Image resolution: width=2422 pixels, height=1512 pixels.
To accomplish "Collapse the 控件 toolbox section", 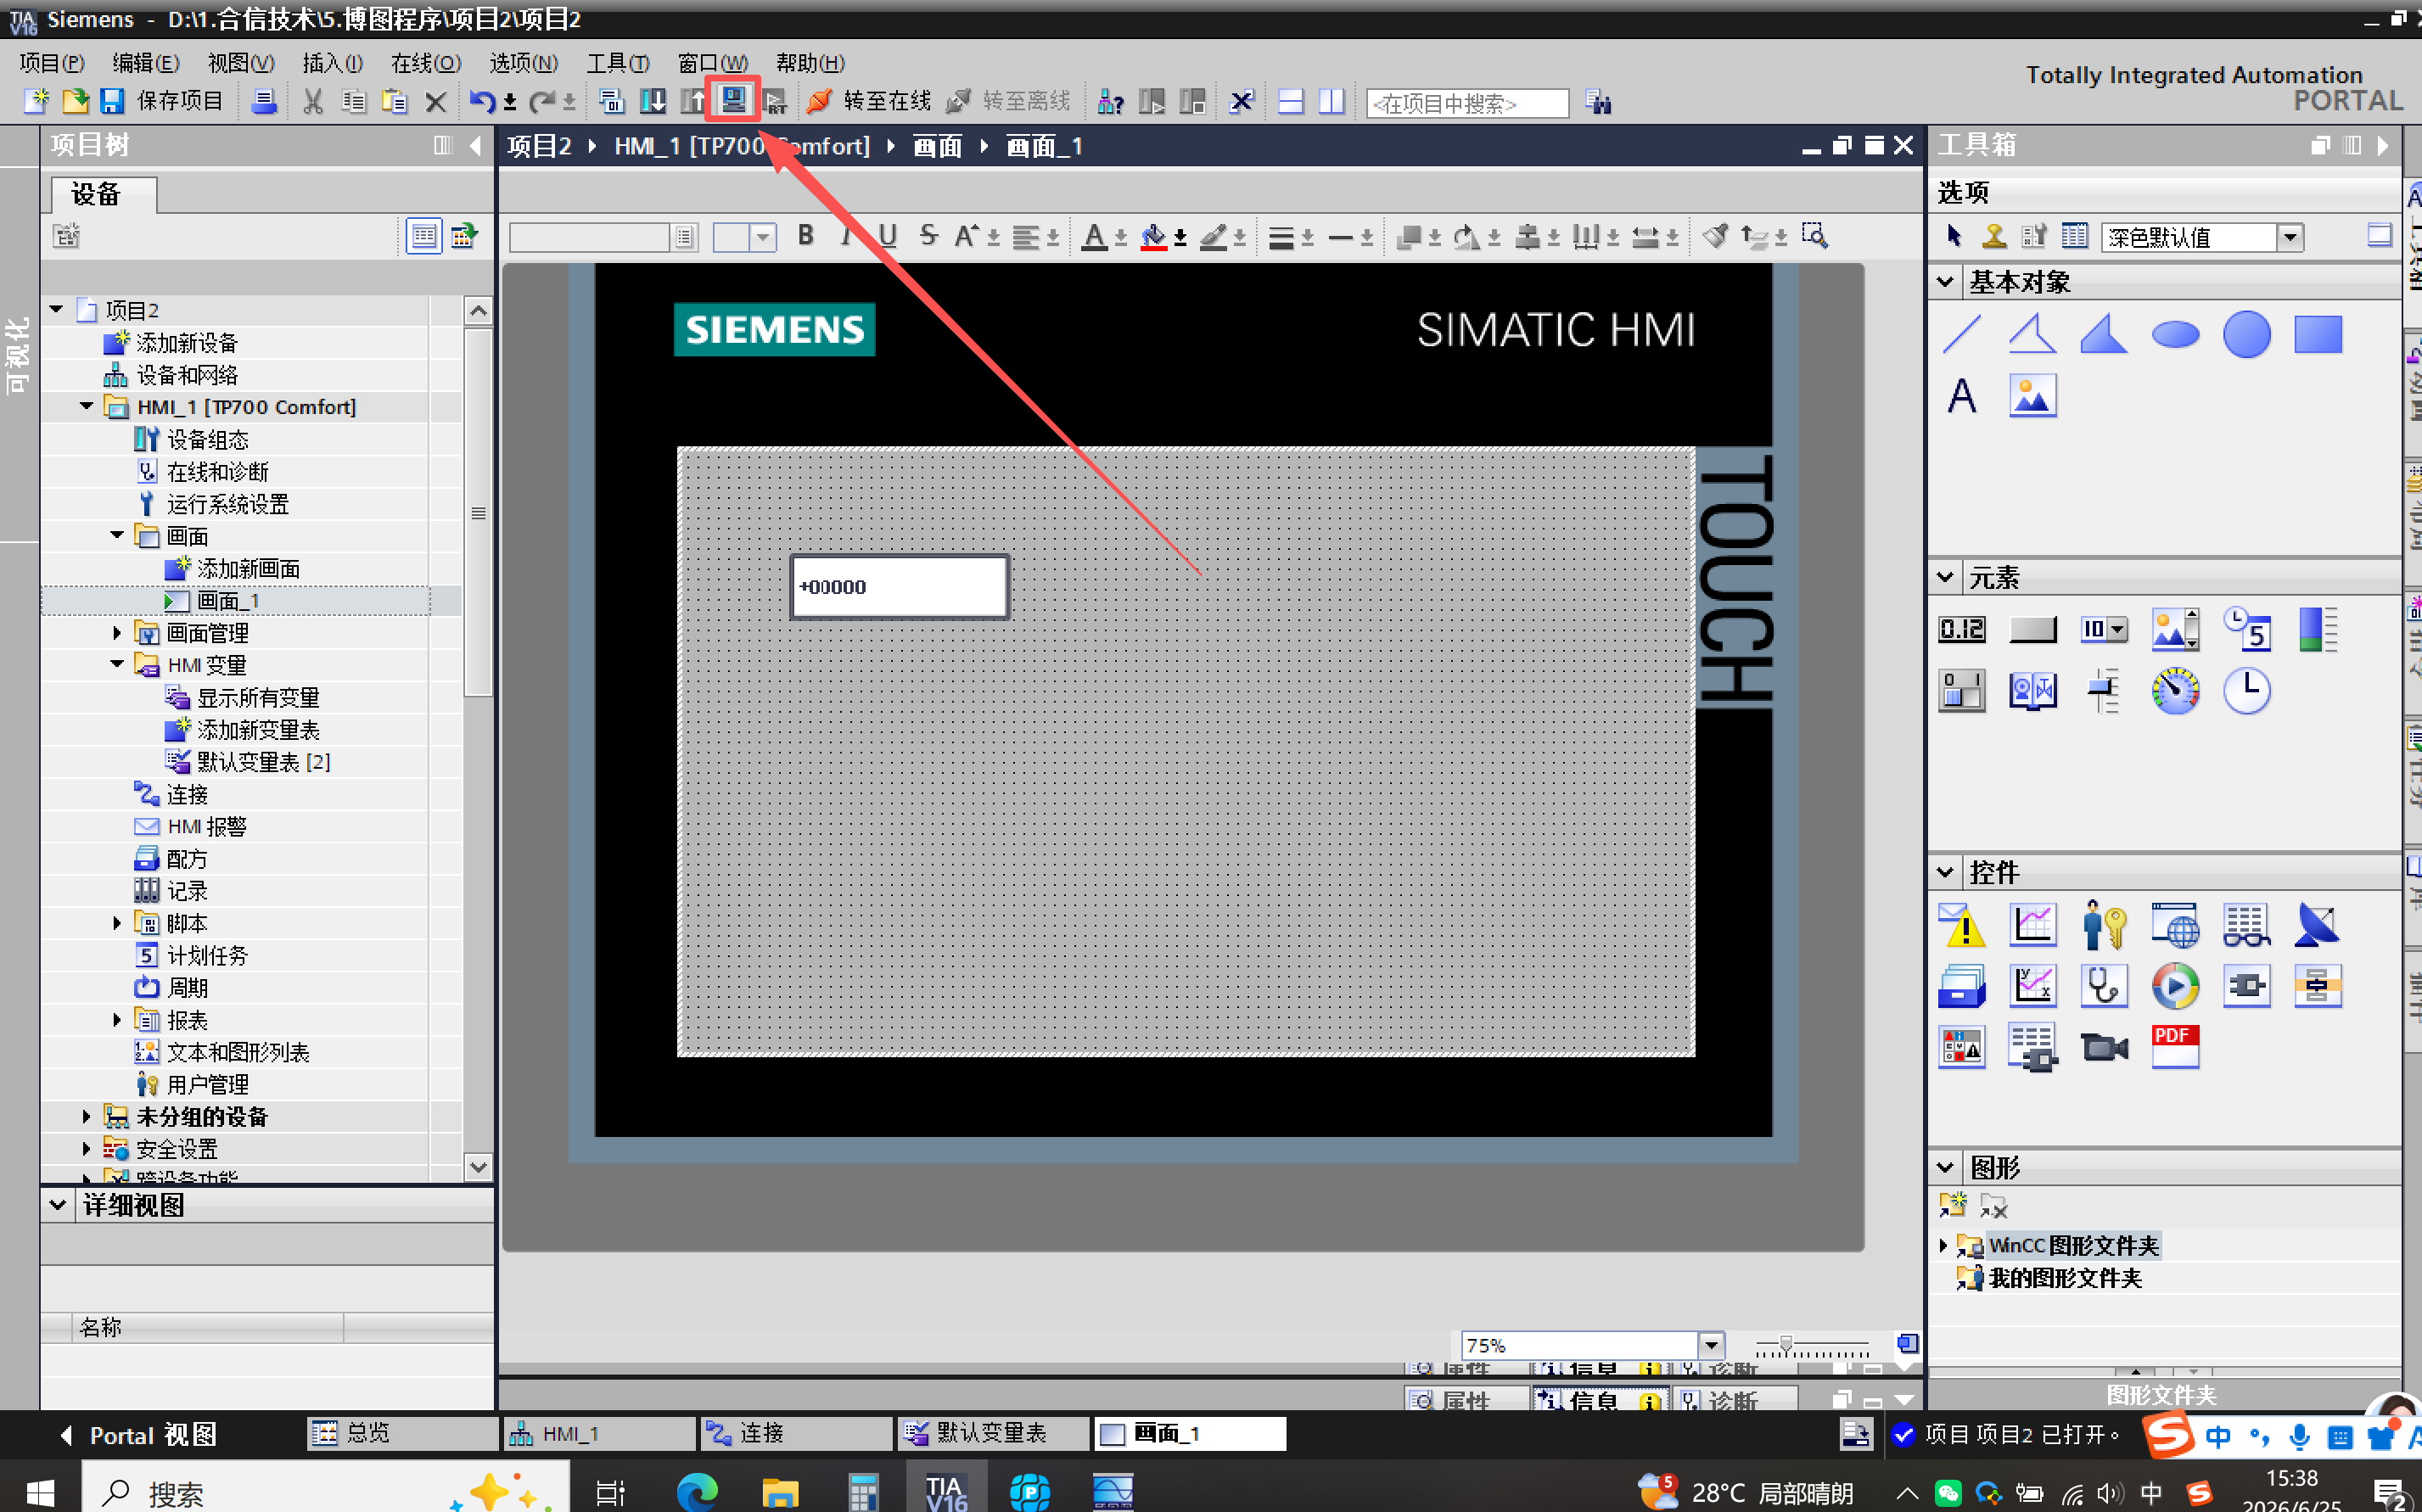I will [x=1945, y=872].
